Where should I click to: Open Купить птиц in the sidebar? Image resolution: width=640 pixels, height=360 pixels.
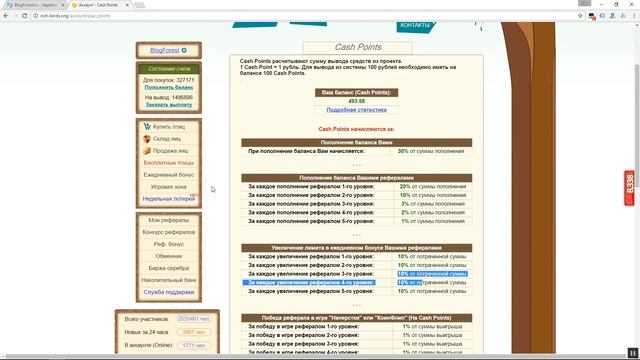pyautogui.click(x=169, y=127)
